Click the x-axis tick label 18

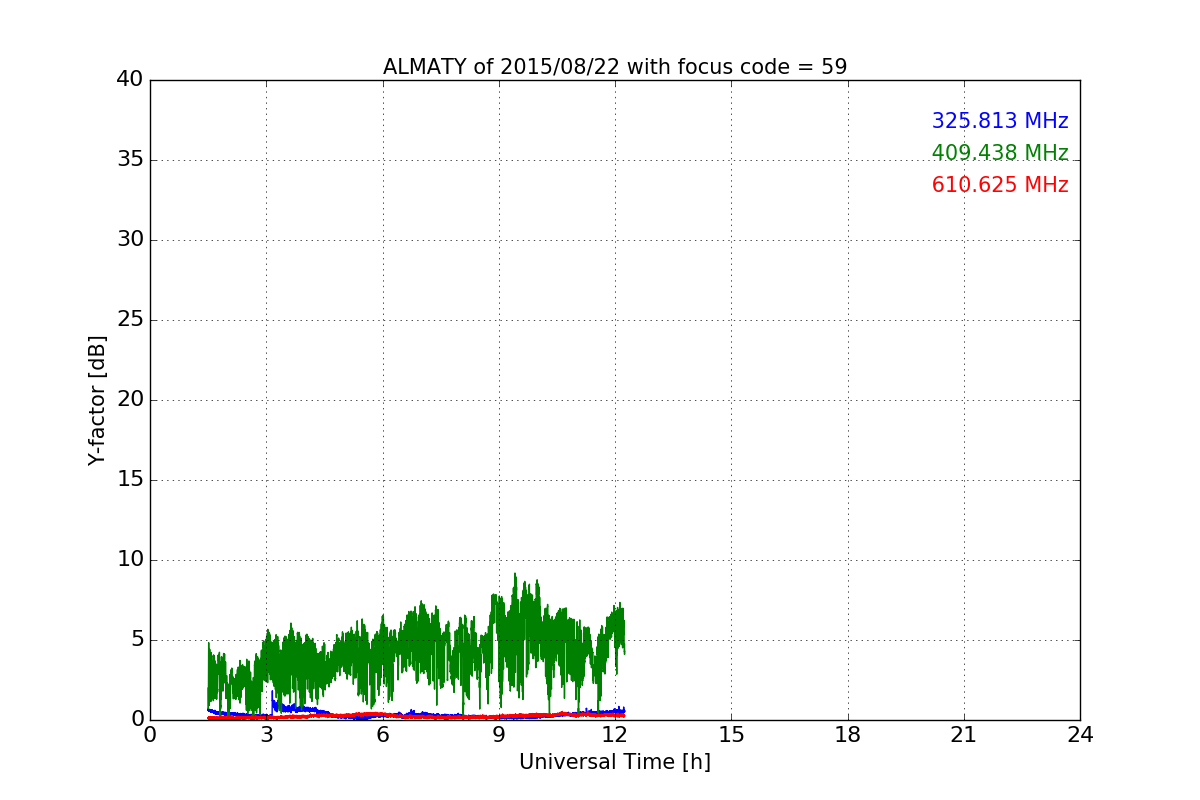pyautogui.click(x=848, y=734)
